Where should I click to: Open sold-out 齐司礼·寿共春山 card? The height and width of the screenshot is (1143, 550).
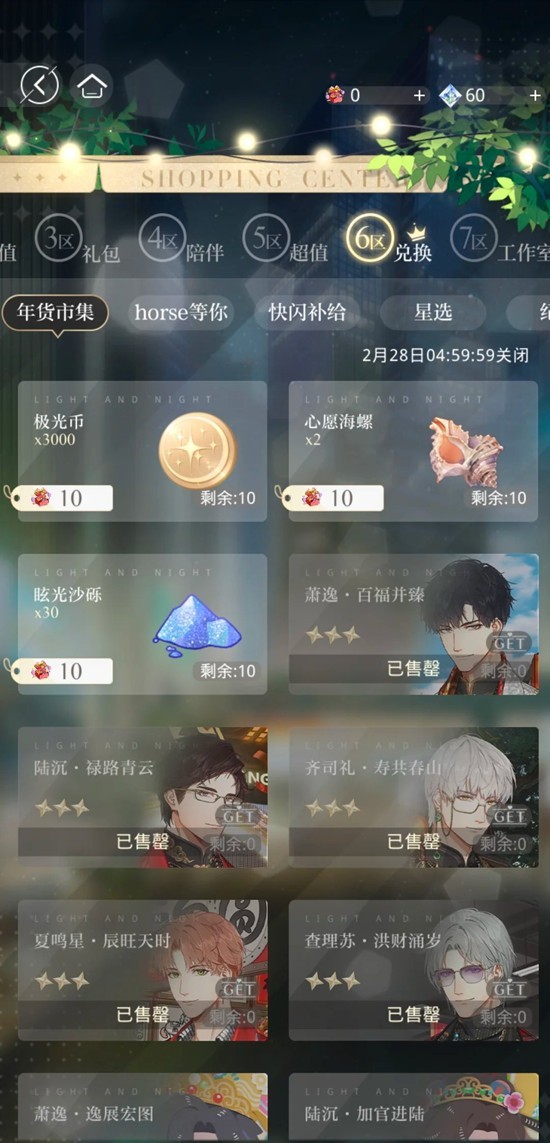(414, 797)
